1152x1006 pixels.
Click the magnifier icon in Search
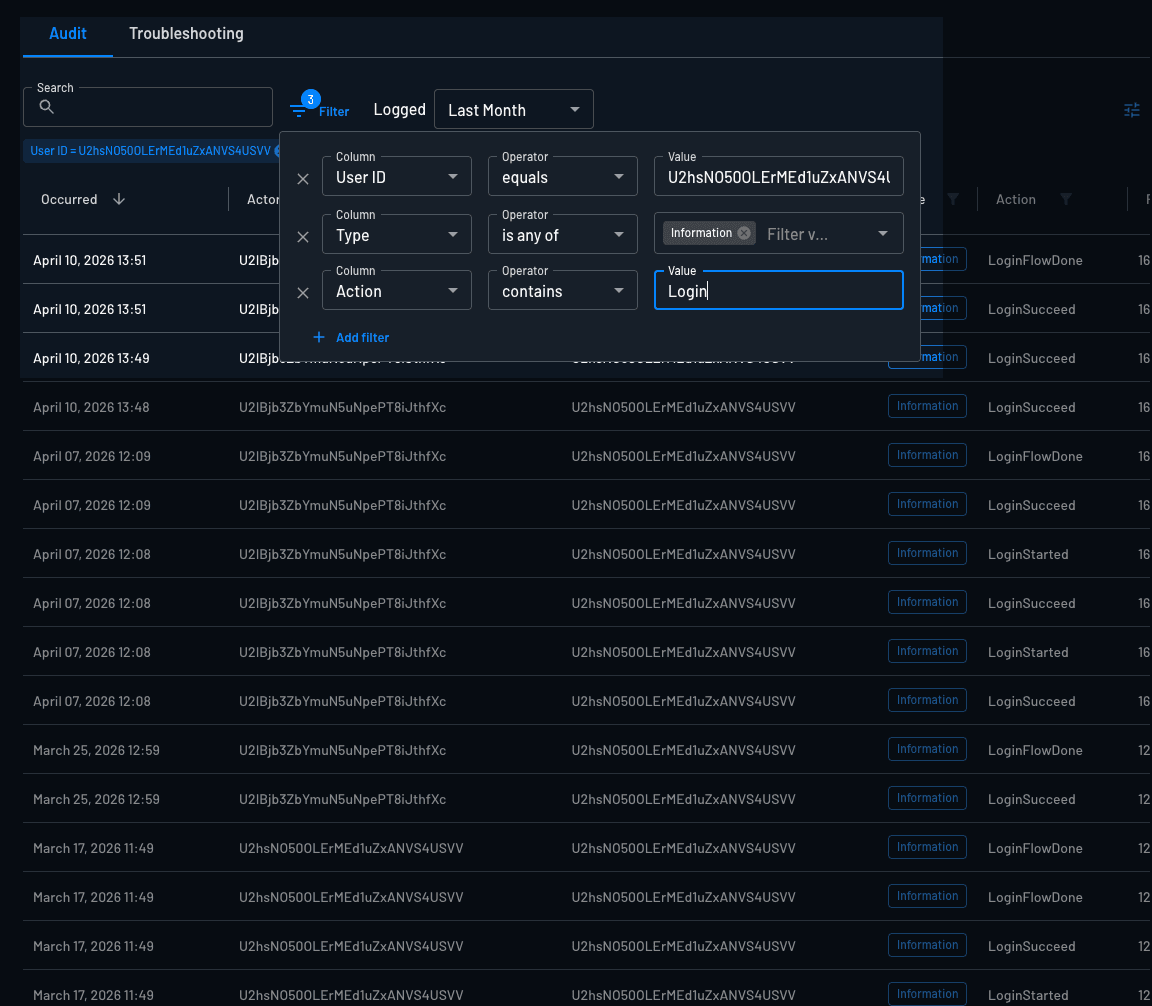tap(46, 107)
